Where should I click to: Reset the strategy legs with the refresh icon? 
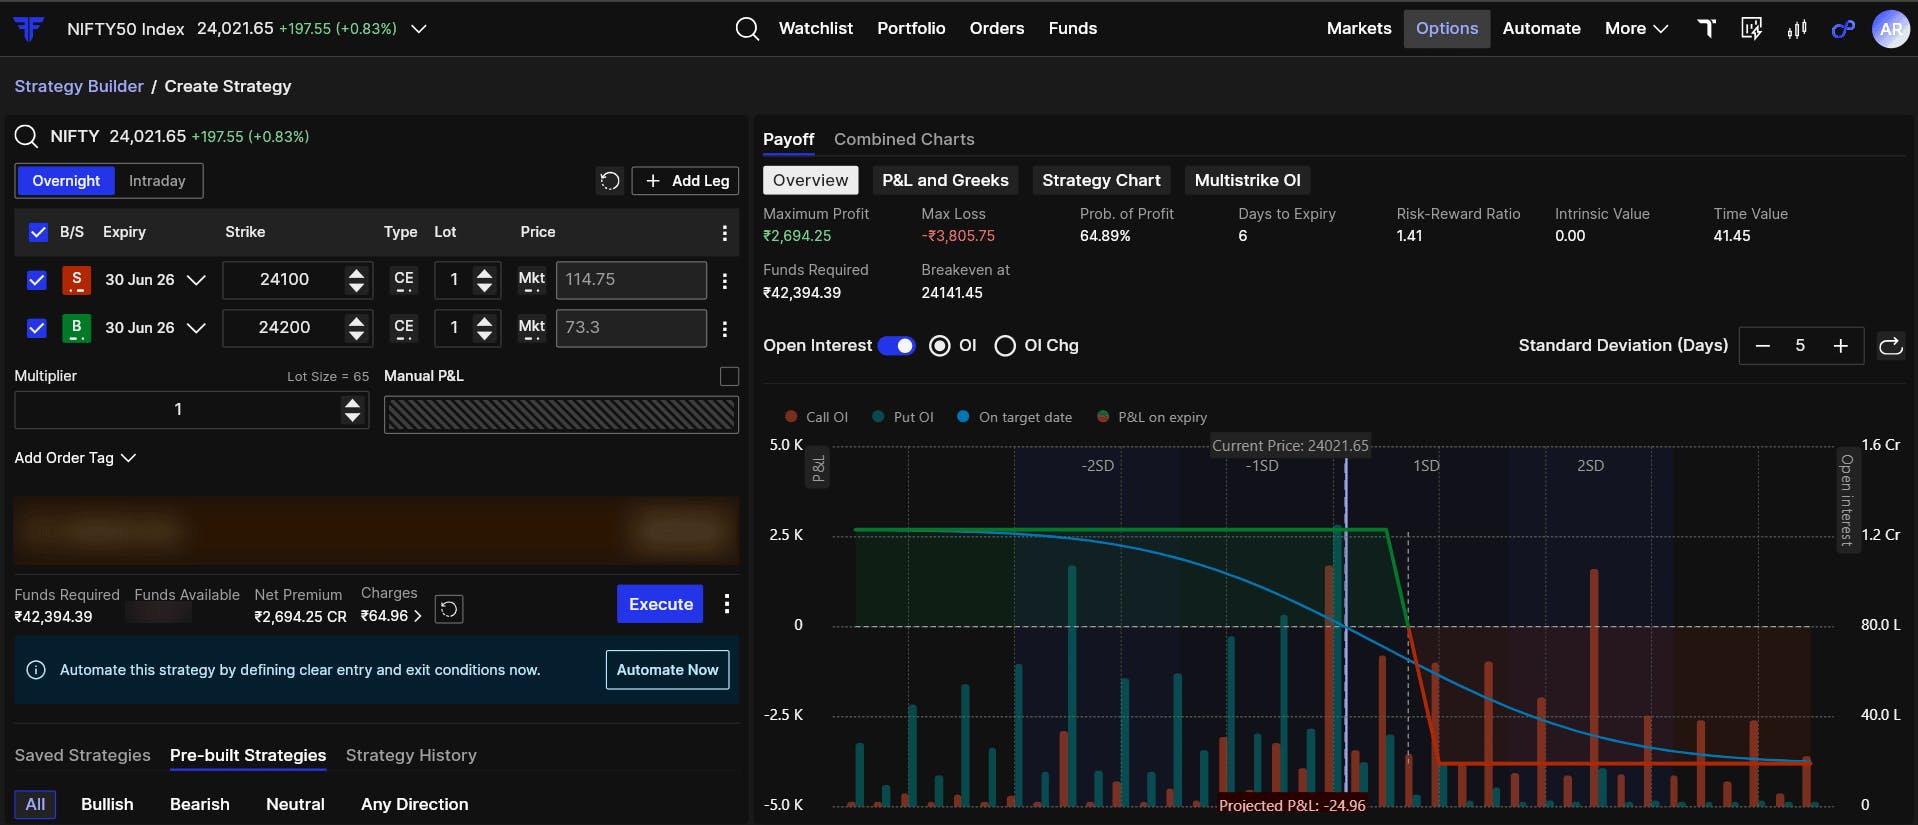(x=610, y=181)
